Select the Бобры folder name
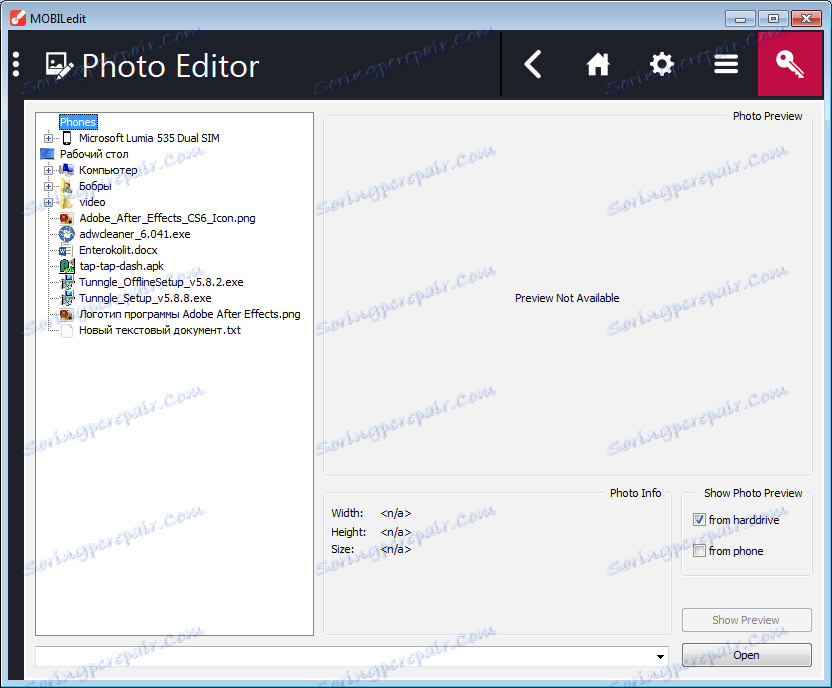 coord(95,186)
